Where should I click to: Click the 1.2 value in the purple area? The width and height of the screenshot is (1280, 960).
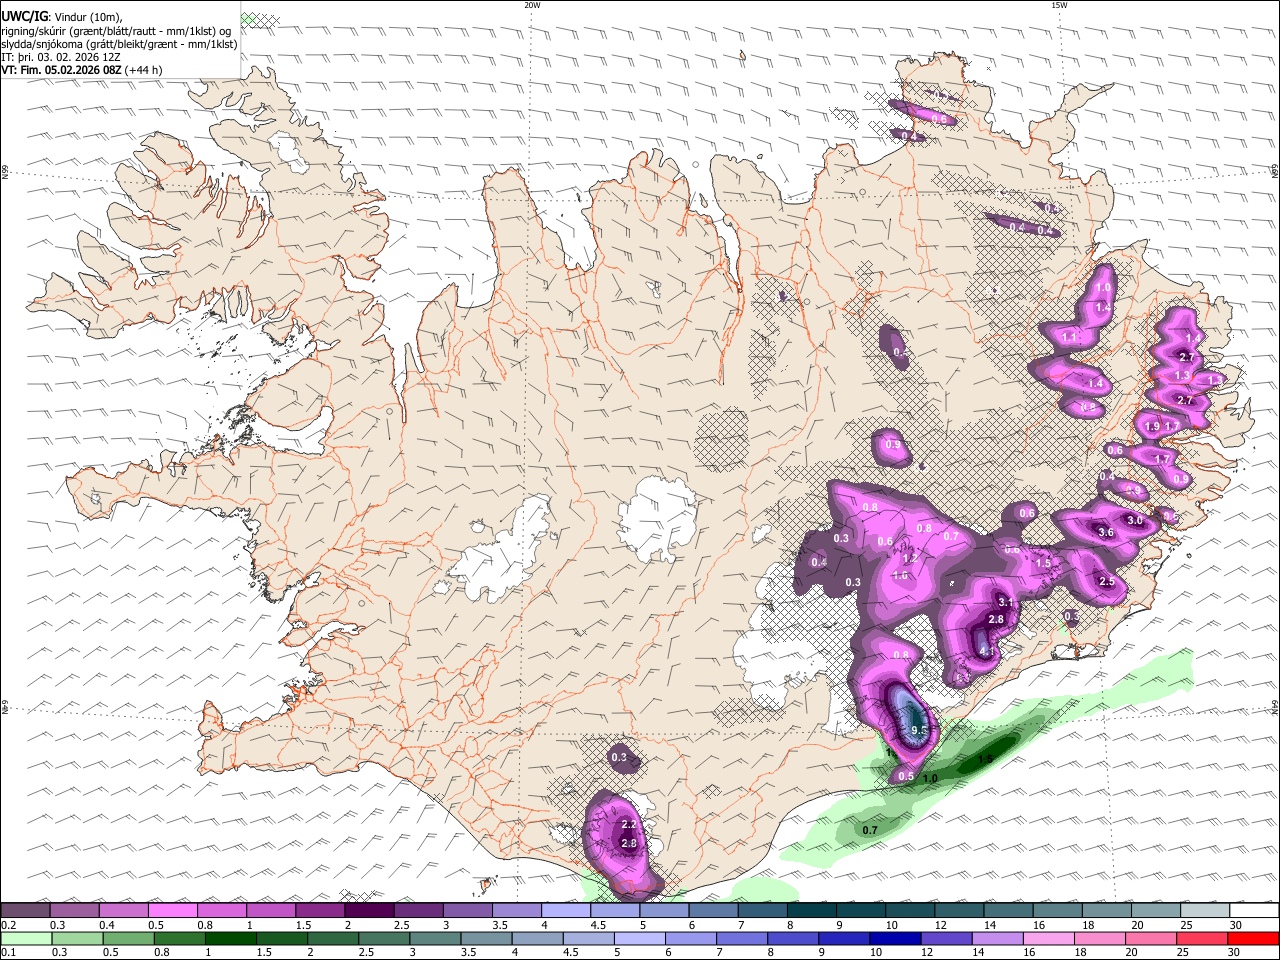point(910,559)
